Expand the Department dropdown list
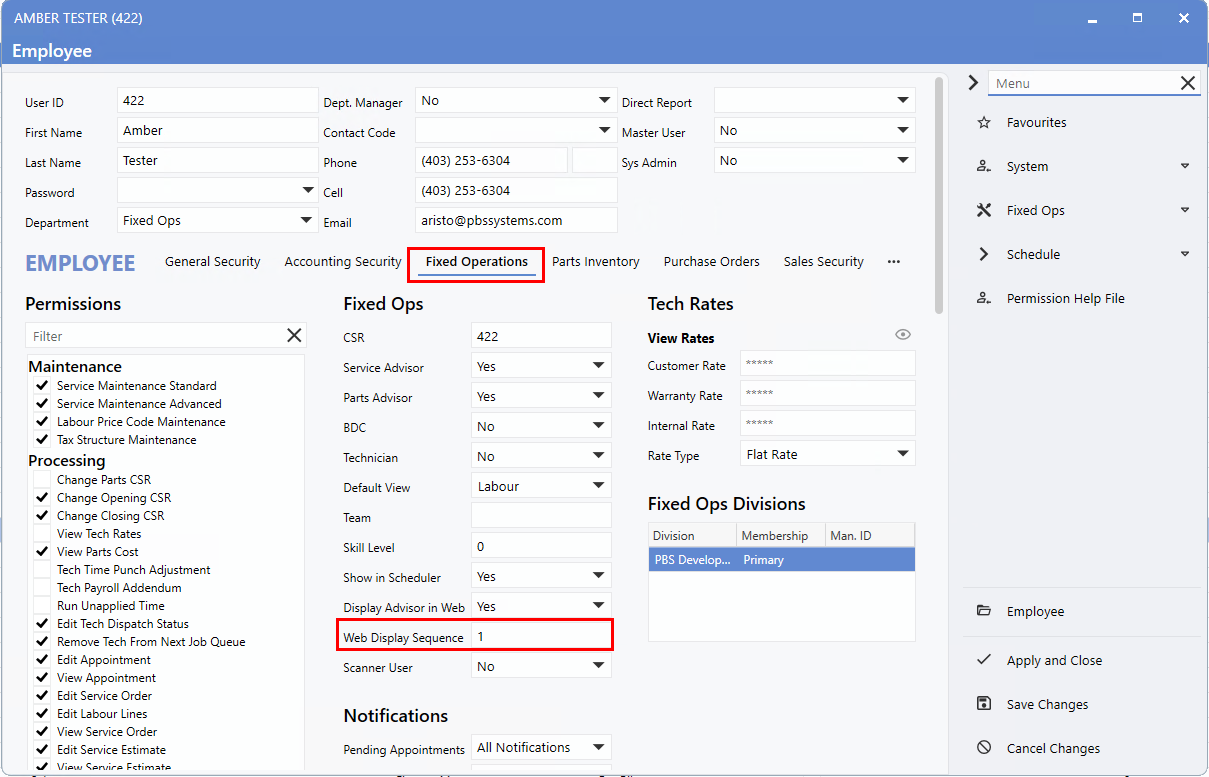The height and width of the screenshot is (777, 1209). (x=305, y=221)
